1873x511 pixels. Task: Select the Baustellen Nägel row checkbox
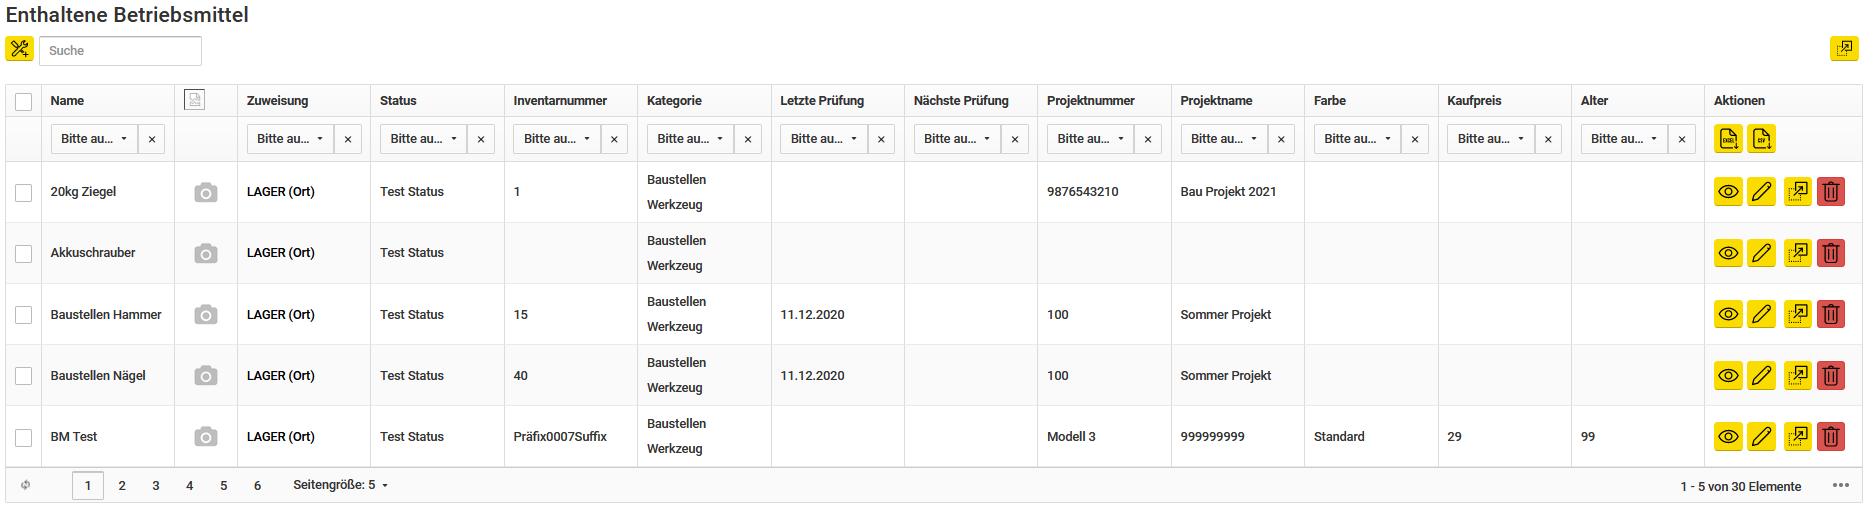(24, 376)
